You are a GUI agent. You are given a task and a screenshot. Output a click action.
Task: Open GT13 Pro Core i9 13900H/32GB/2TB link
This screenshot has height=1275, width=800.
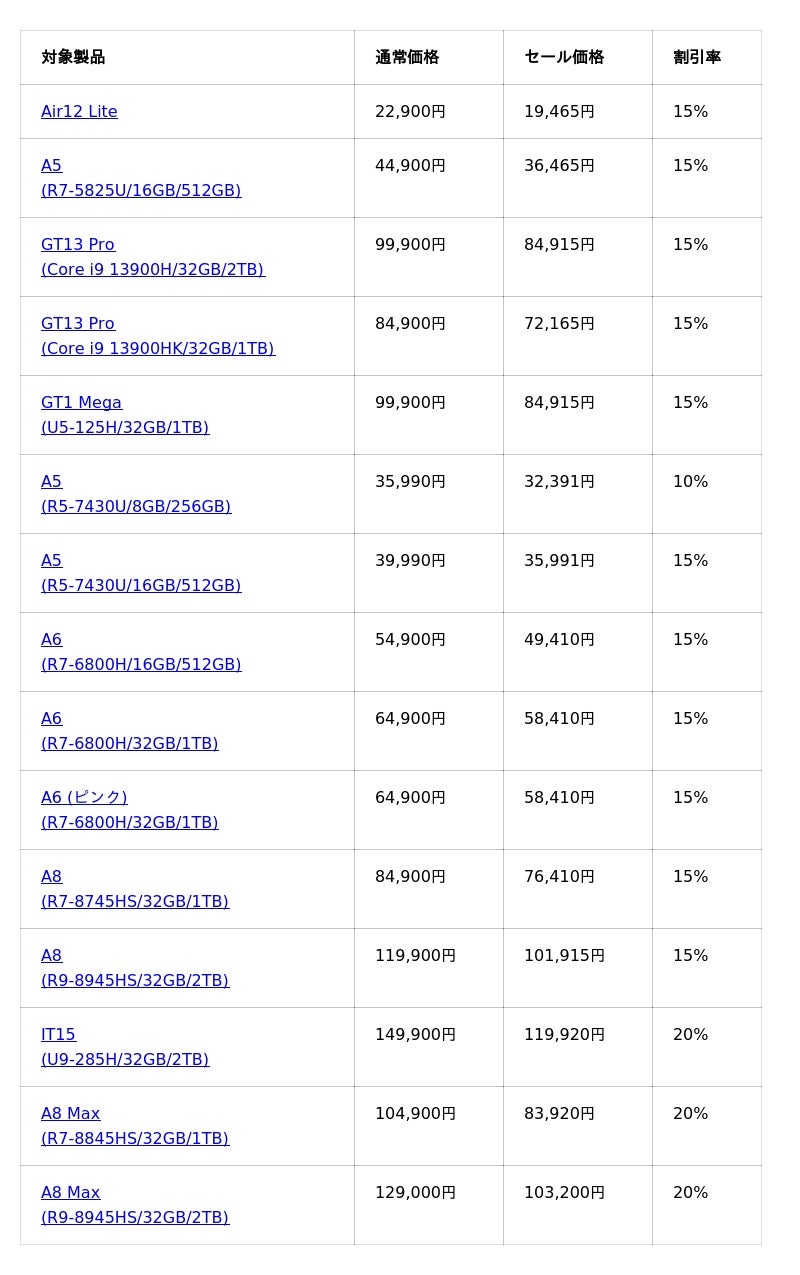click(152, 269)
